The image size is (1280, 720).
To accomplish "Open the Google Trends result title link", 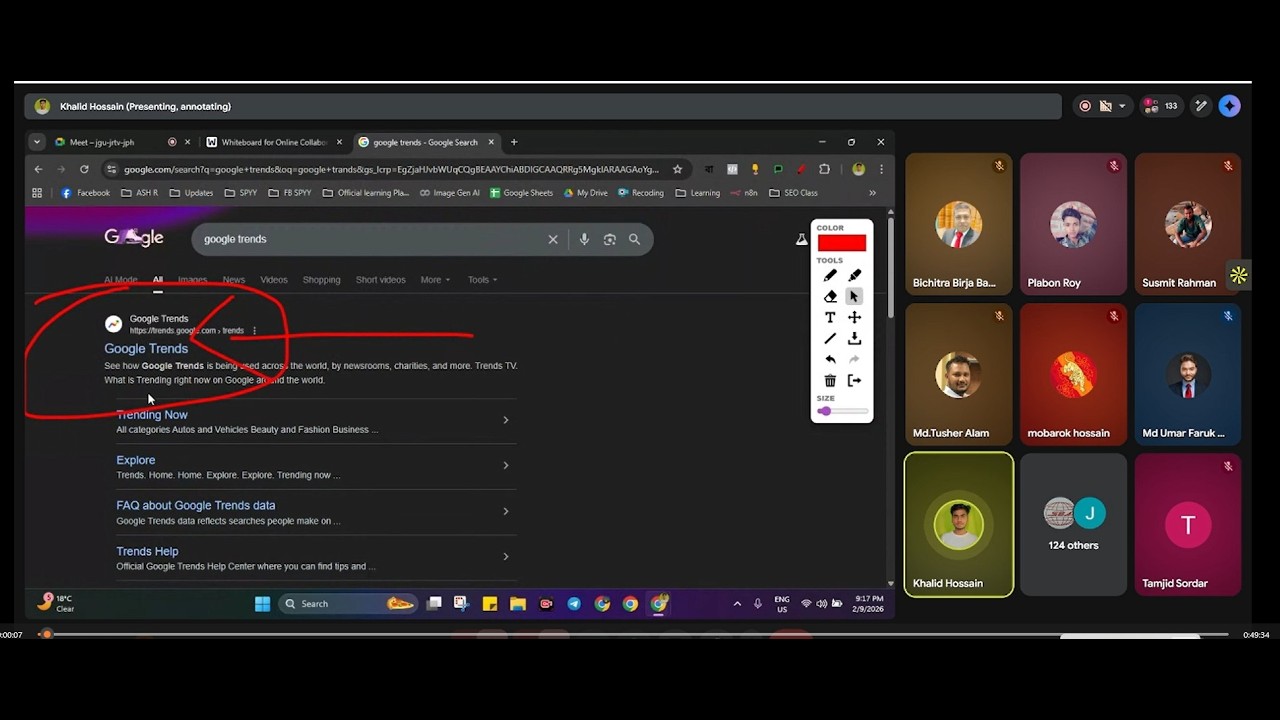I will click(146, 349).
